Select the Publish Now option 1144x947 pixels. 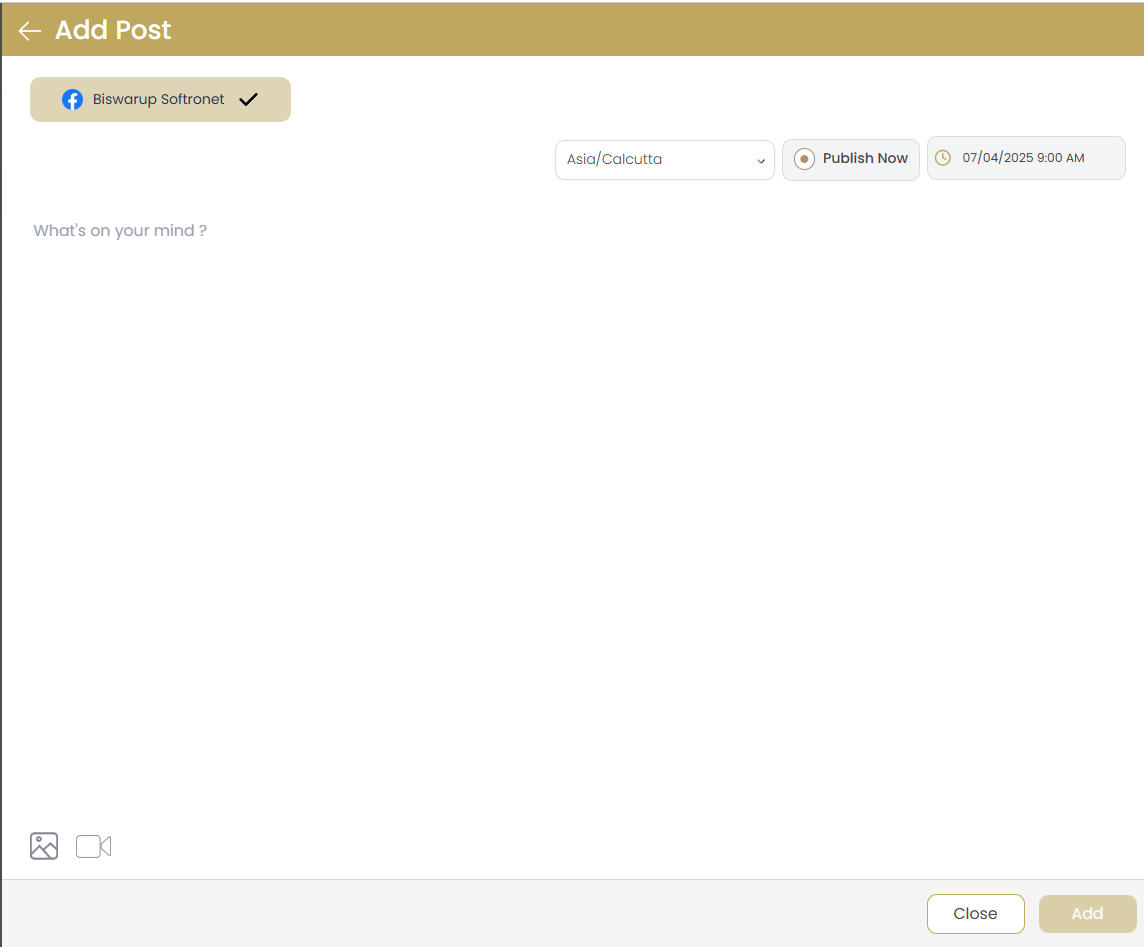click(850, 158)
